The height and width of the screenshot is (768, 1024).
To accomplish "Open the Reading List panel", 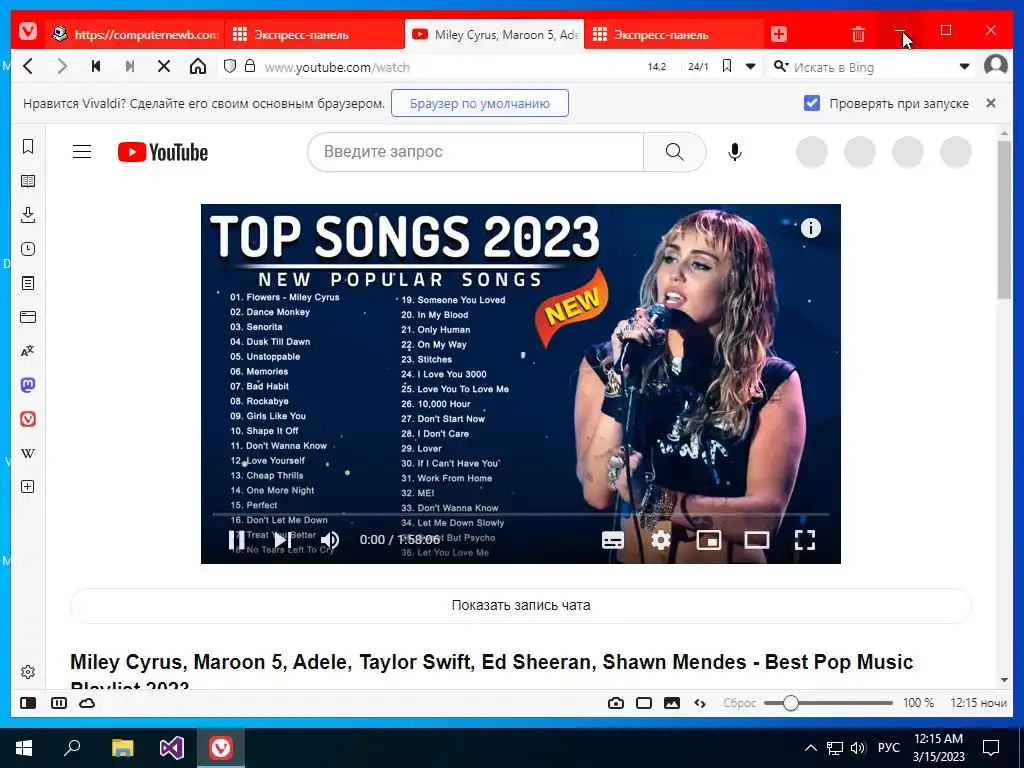I will click(x=28, y=181).
